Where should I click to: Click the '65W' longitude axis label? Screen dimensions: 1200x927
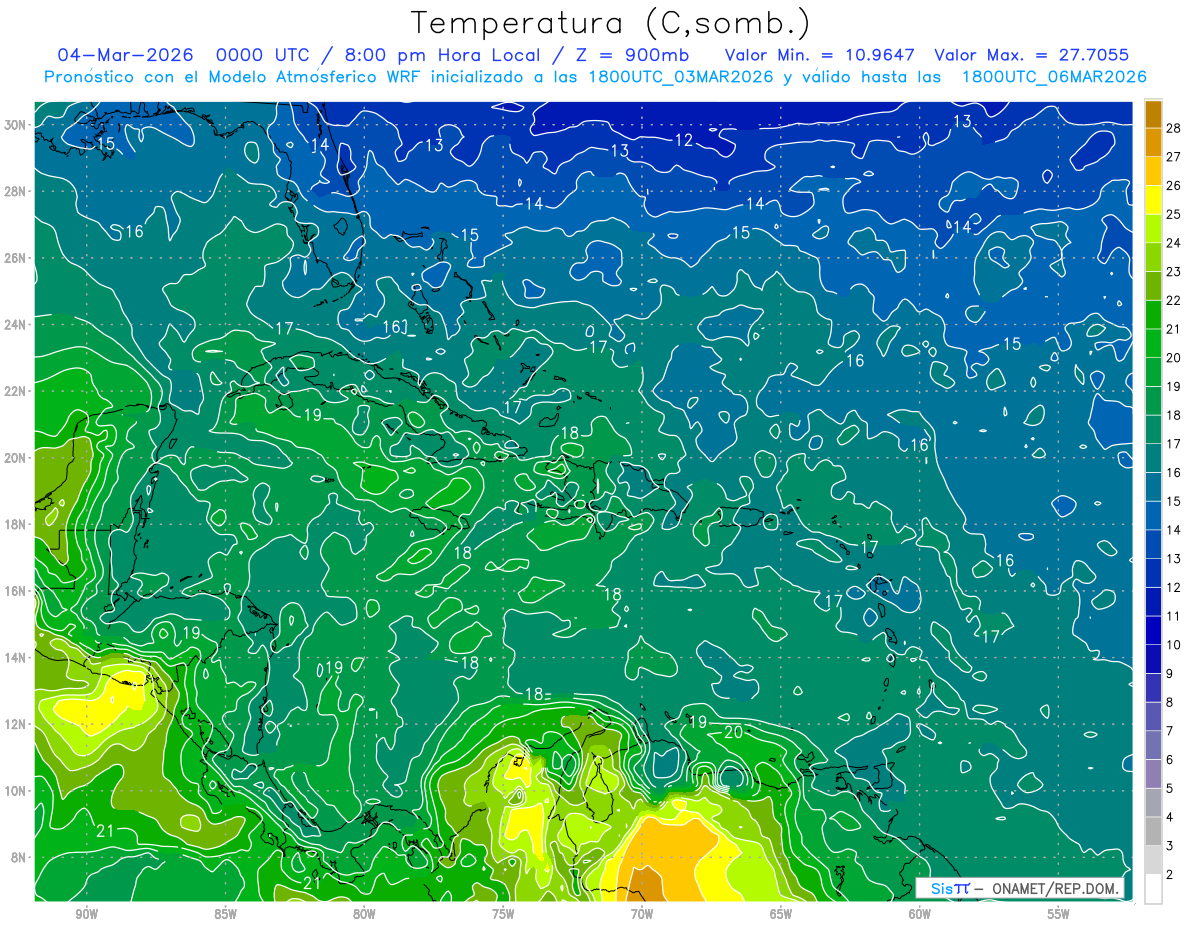click(x=781, y=914)
